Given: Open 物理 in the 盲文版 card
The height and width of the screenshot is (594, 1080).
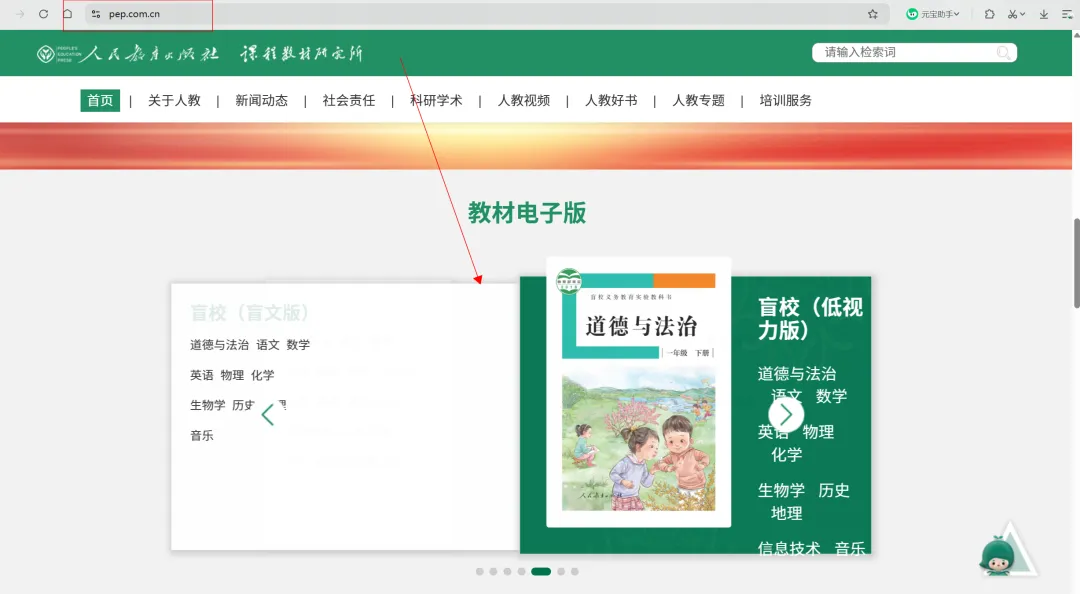Looking at the screenshot, I should coord(232,375).
